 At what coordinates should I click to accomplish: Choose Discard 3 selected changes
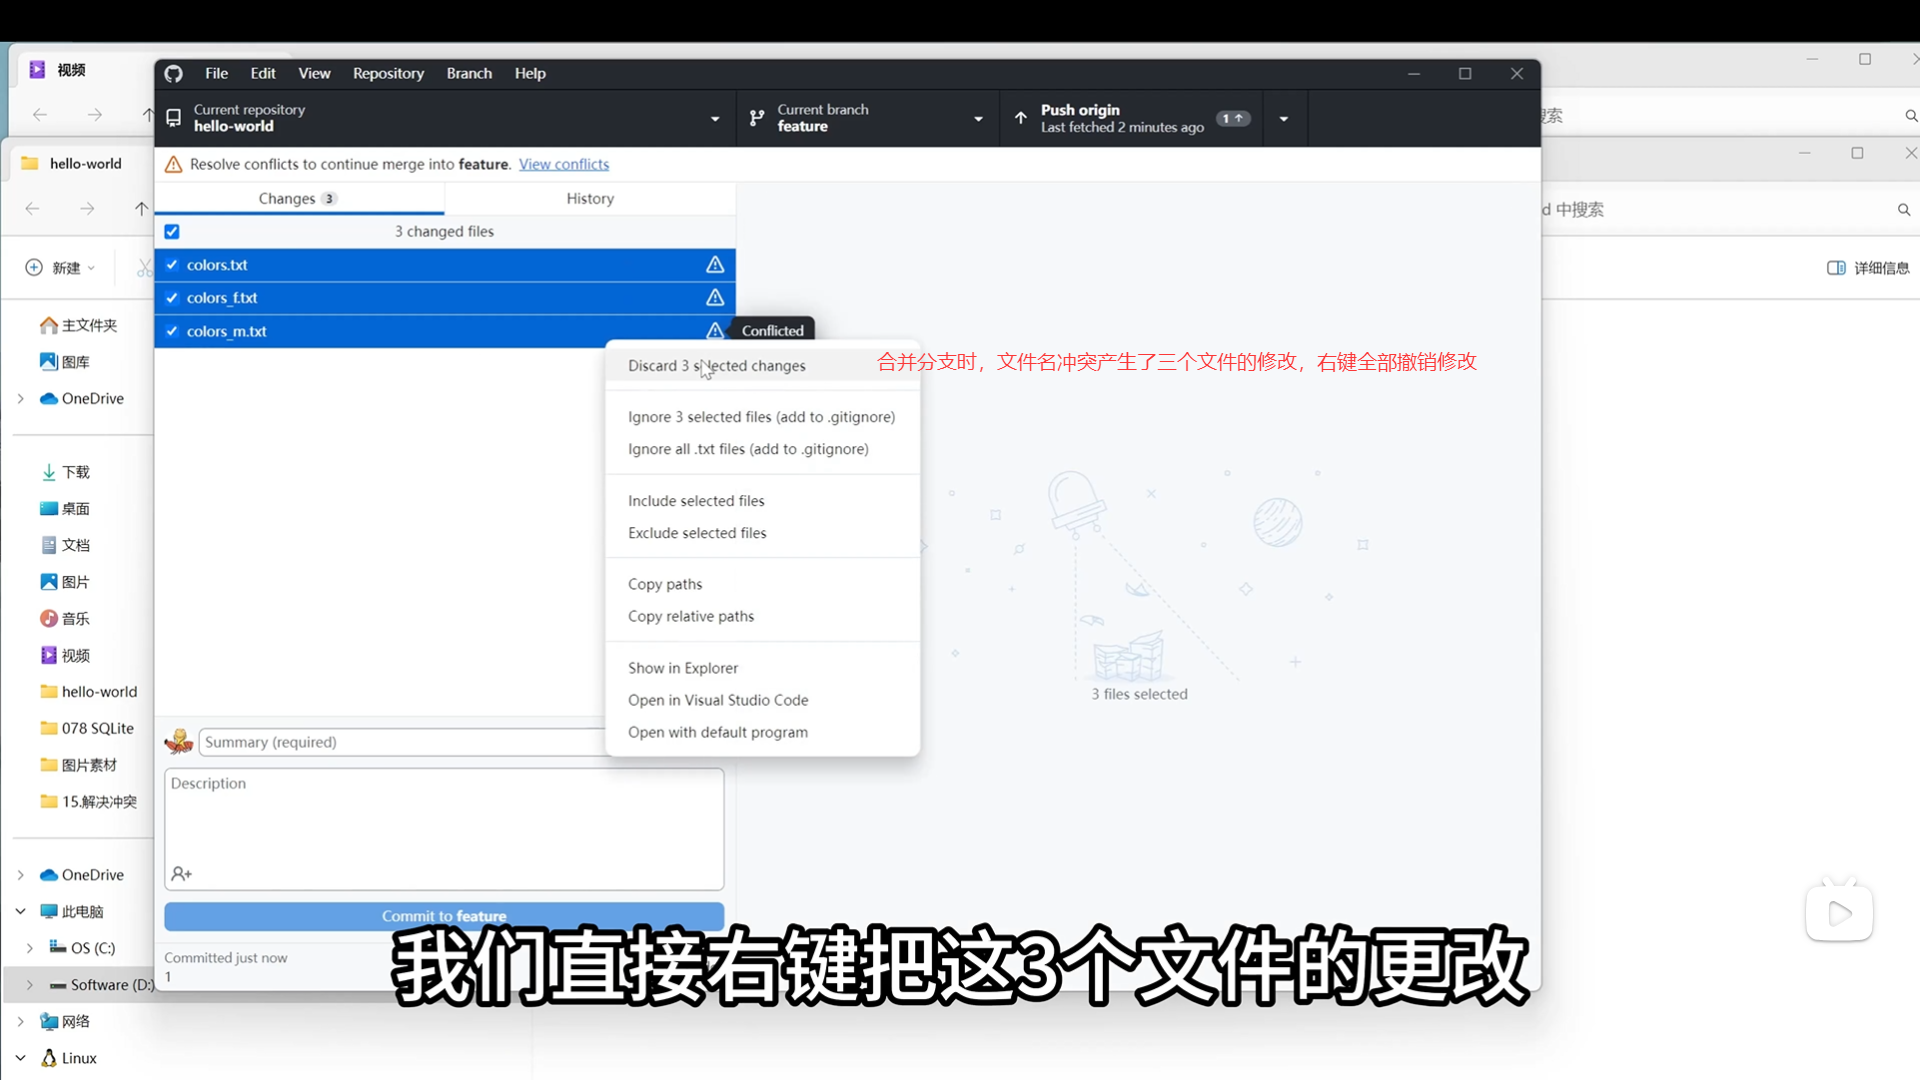click(x=716, y=366)
